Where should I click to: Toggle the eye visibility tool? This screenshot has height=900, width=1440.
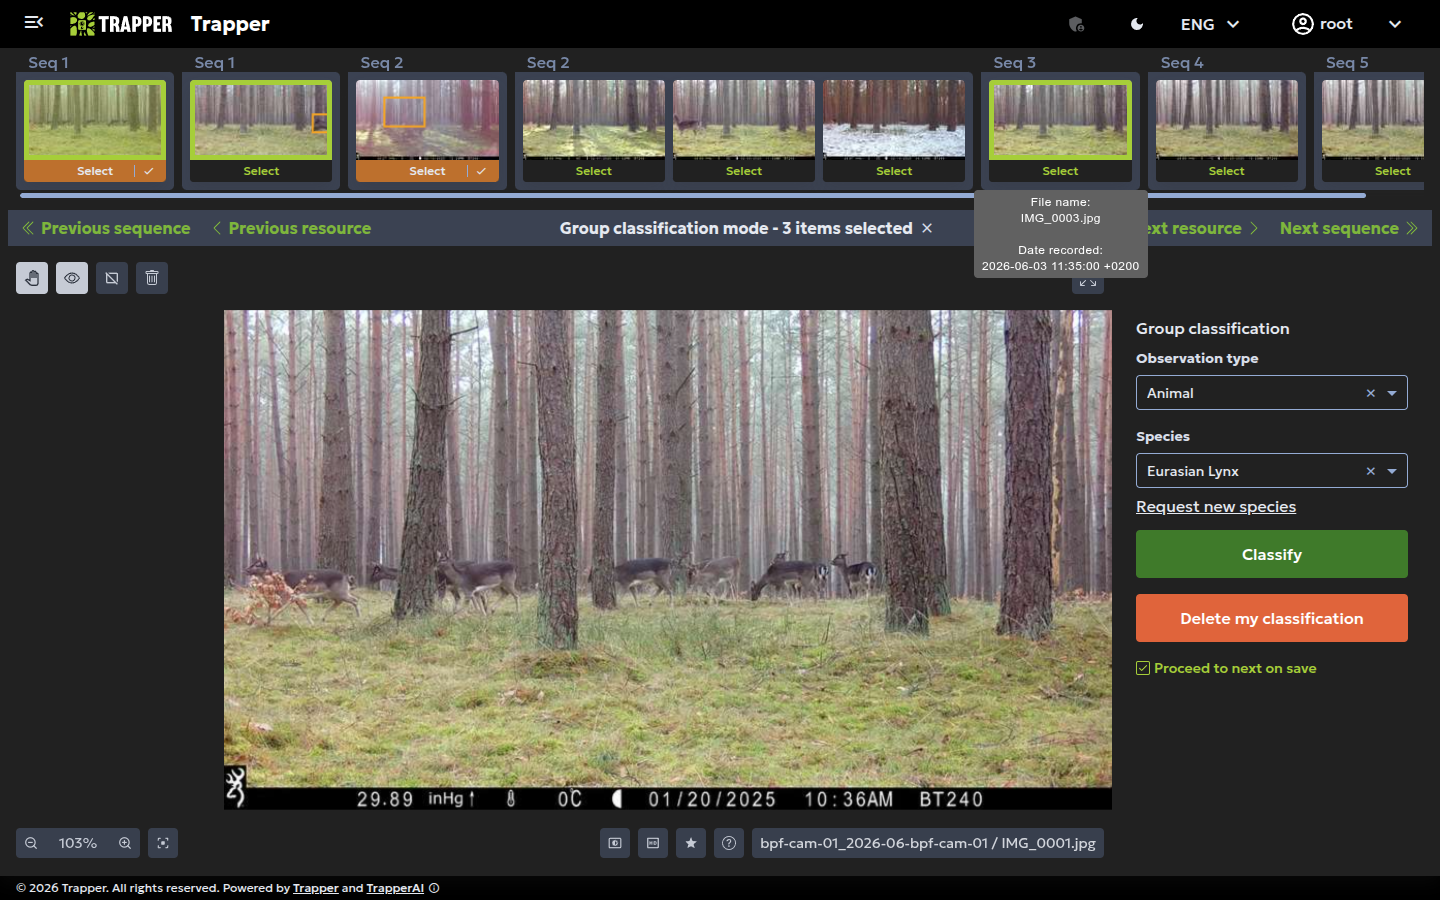72,278
